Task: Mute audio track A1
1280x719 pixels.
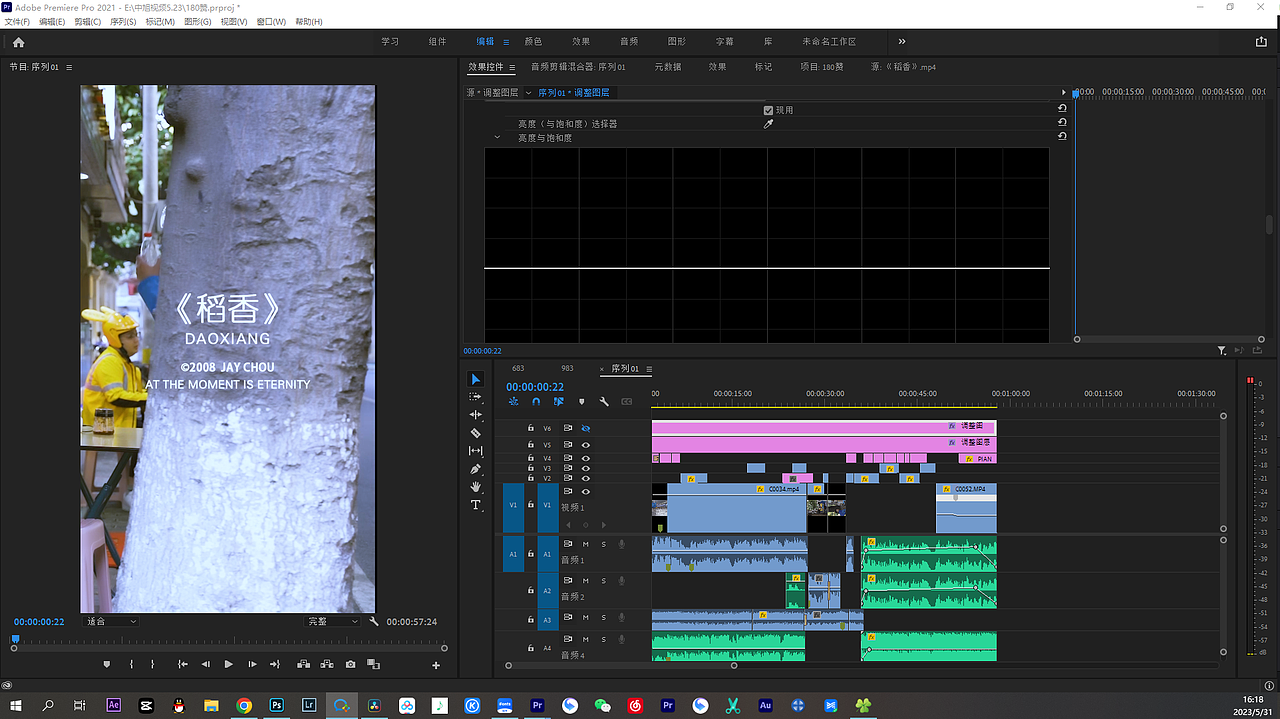Action: coord(586,544)
